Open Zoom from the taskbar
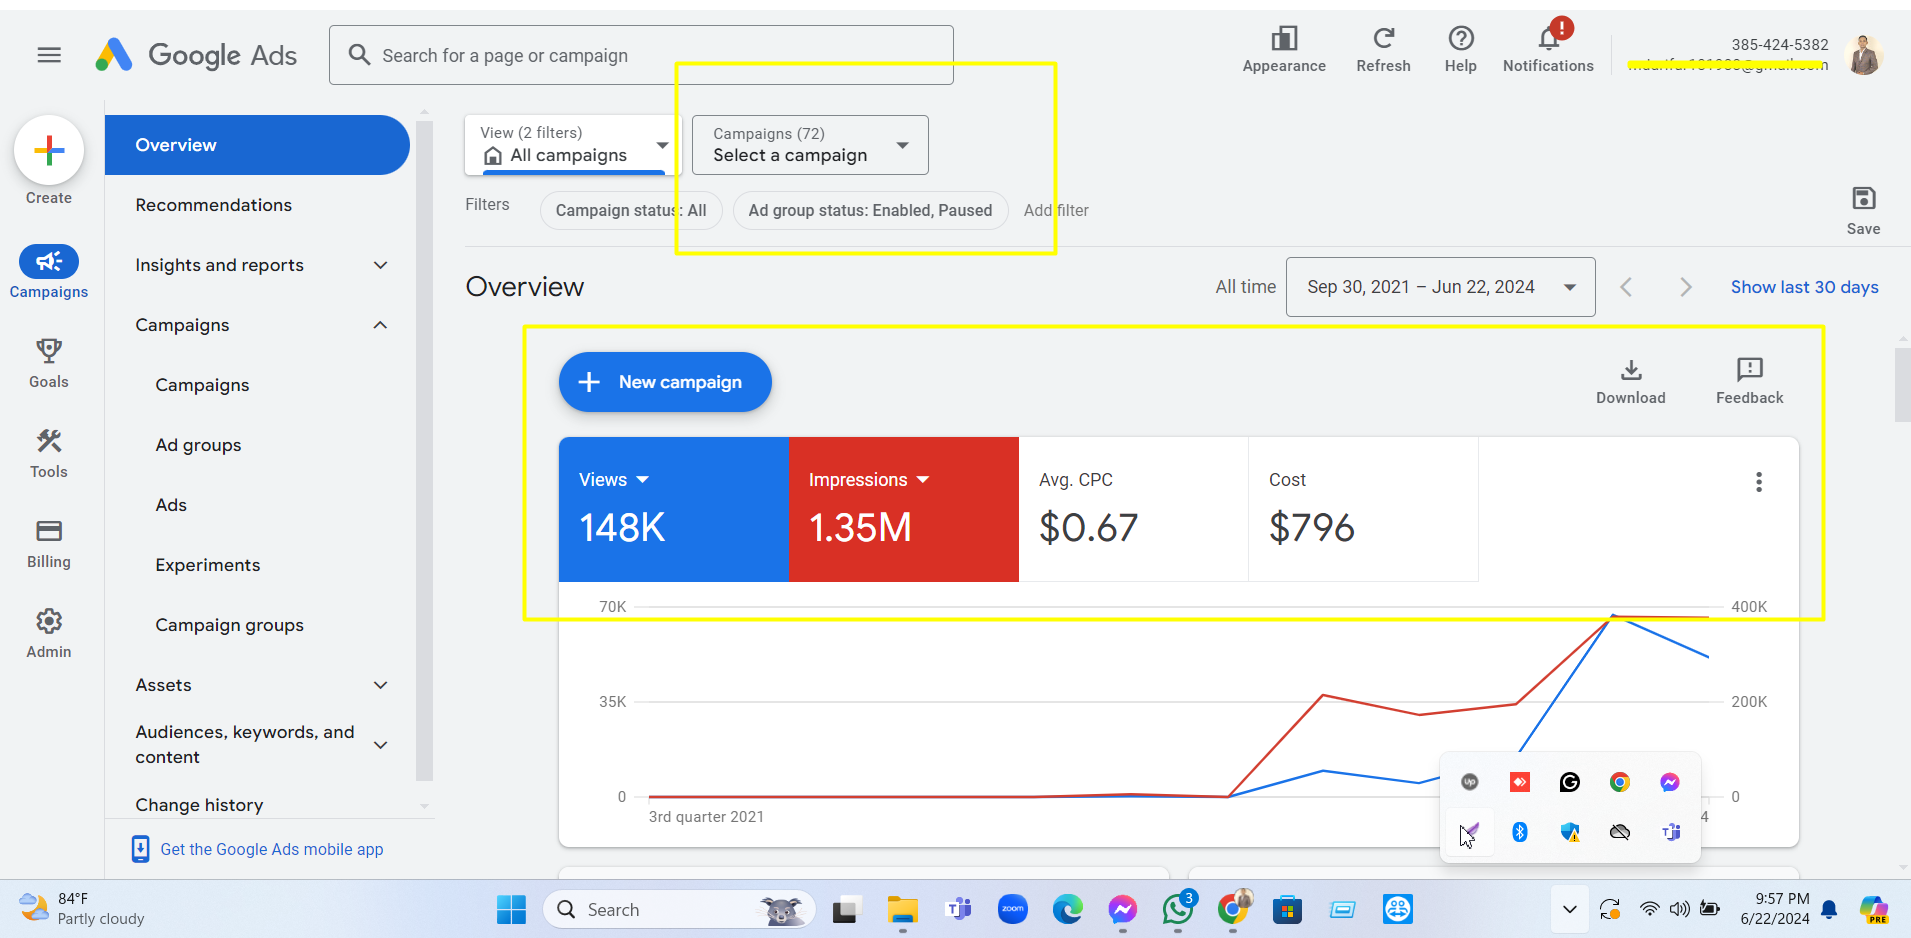Screen dimensions: 1911x938 pos(1012,909)
